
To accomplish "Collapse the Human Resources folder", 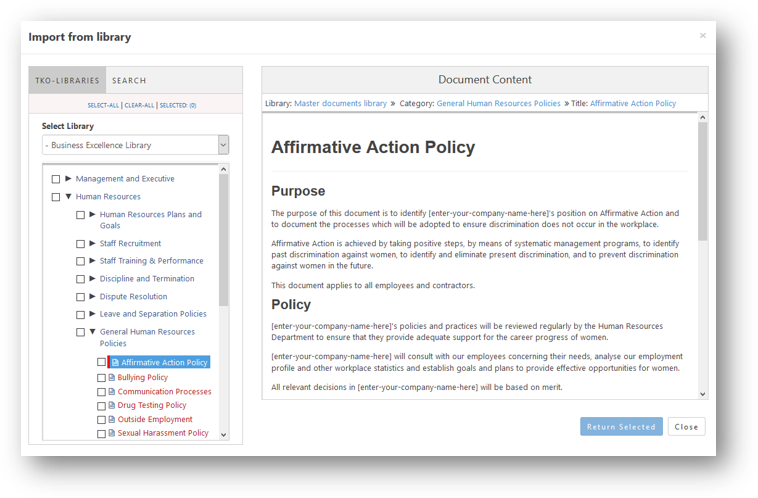I will tap(68, 196).
